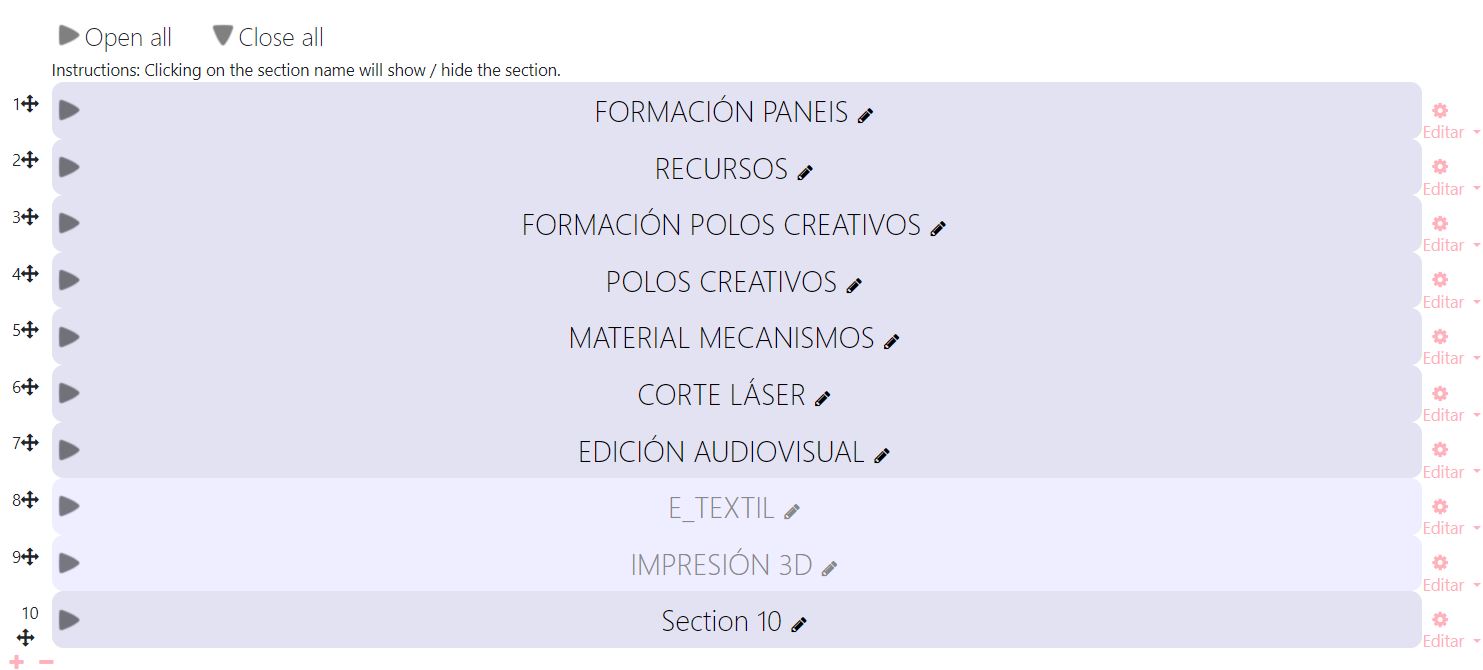The image size is (1483, 670).
Task: Toggle the E_TEXTIL section arrow
Action: [x=69, y=507]
